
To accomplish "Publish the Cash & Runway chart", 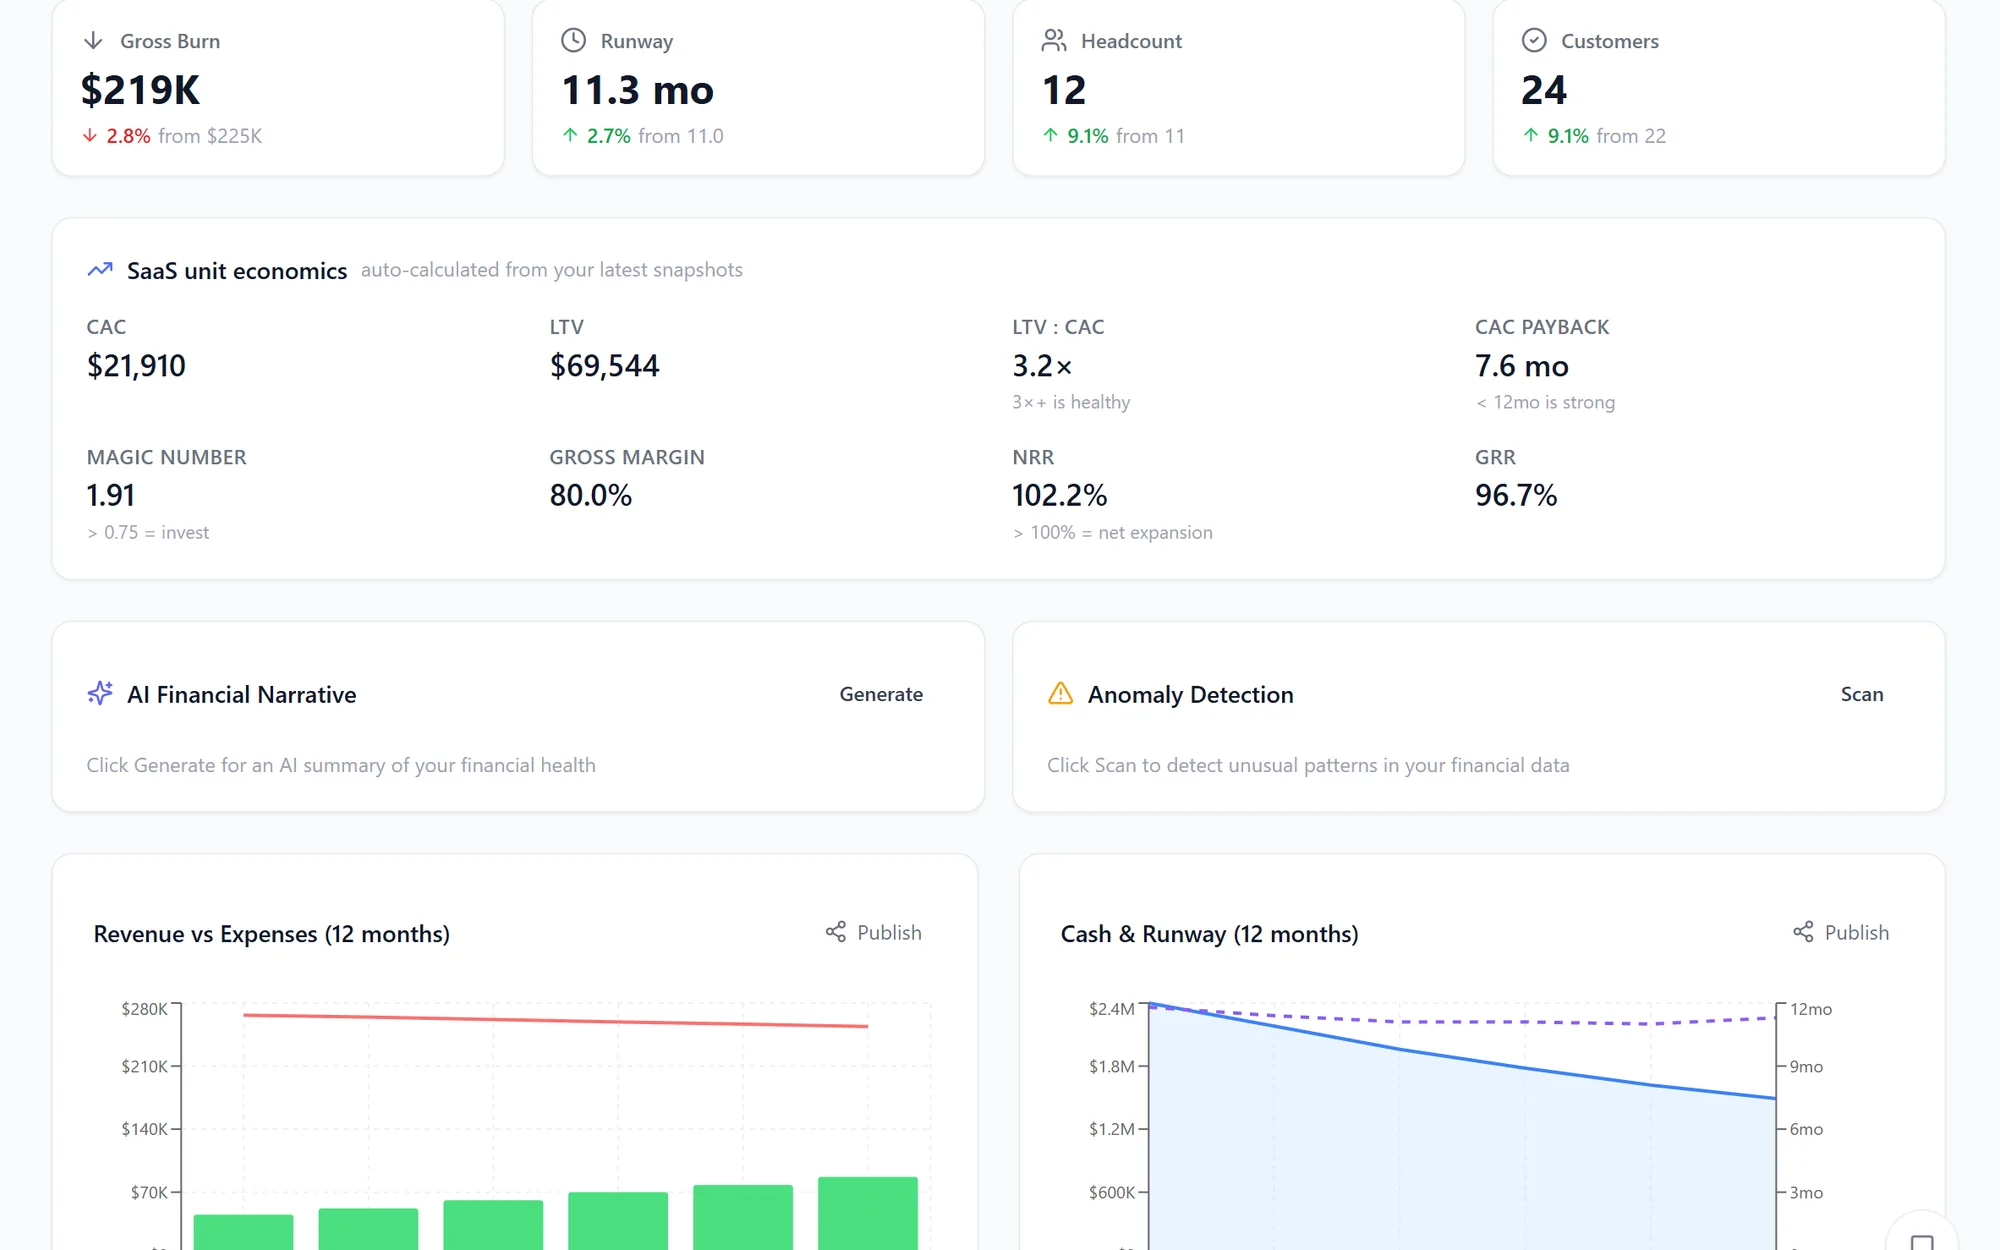I will pyautogui.click(x=1841, y=932).
